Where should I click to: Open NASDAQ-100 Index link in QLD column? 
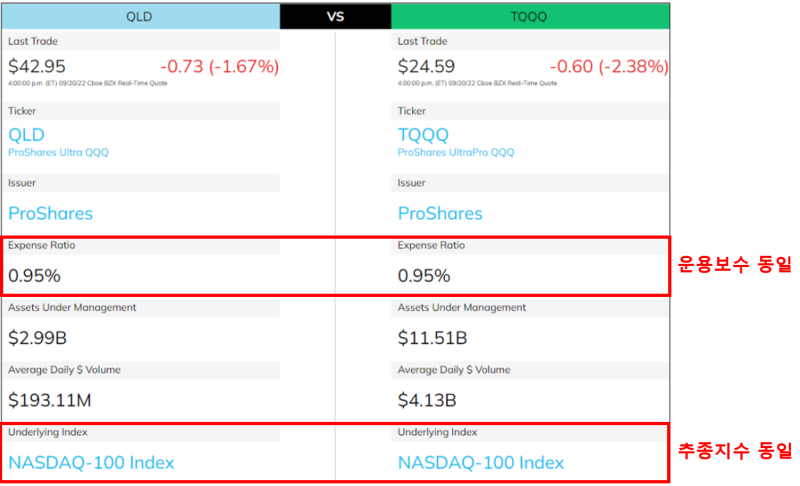click(x=91, y=463)
